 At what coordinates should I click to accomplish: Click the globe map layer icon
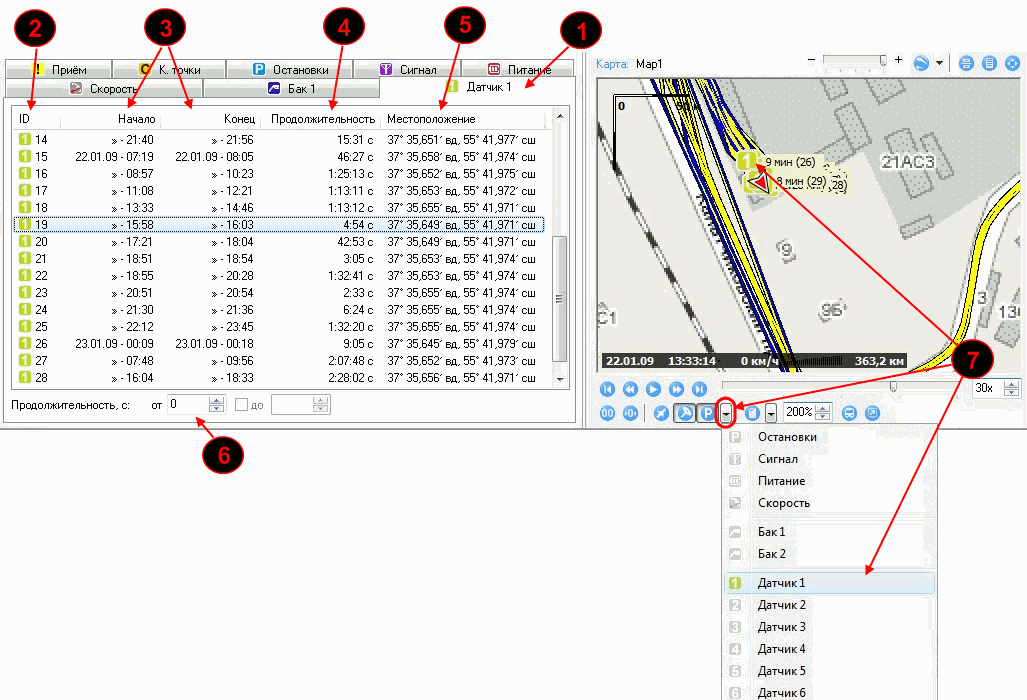click(x=920, y=63)
